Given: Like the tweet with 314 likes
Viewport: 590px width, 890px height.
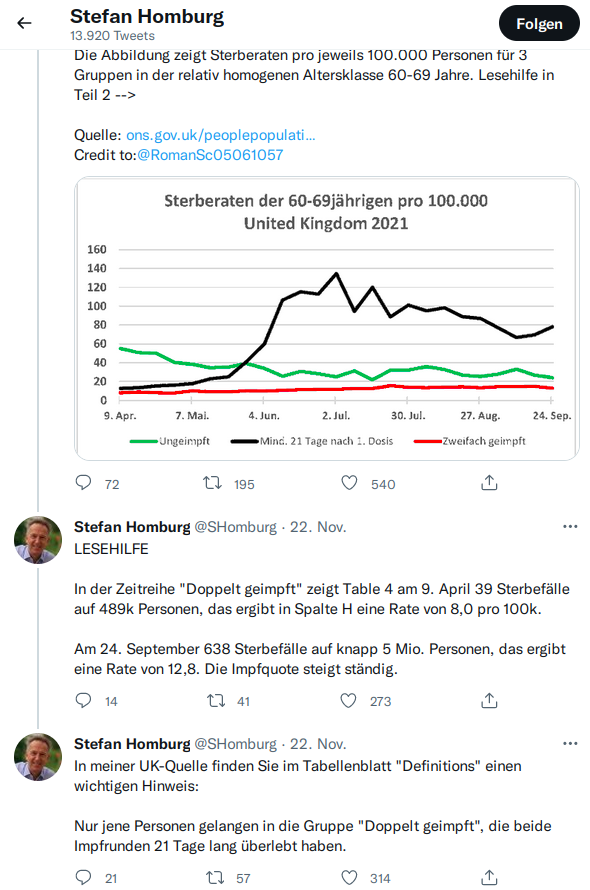Looking at the screenshot, I should [x=348, y=878].
